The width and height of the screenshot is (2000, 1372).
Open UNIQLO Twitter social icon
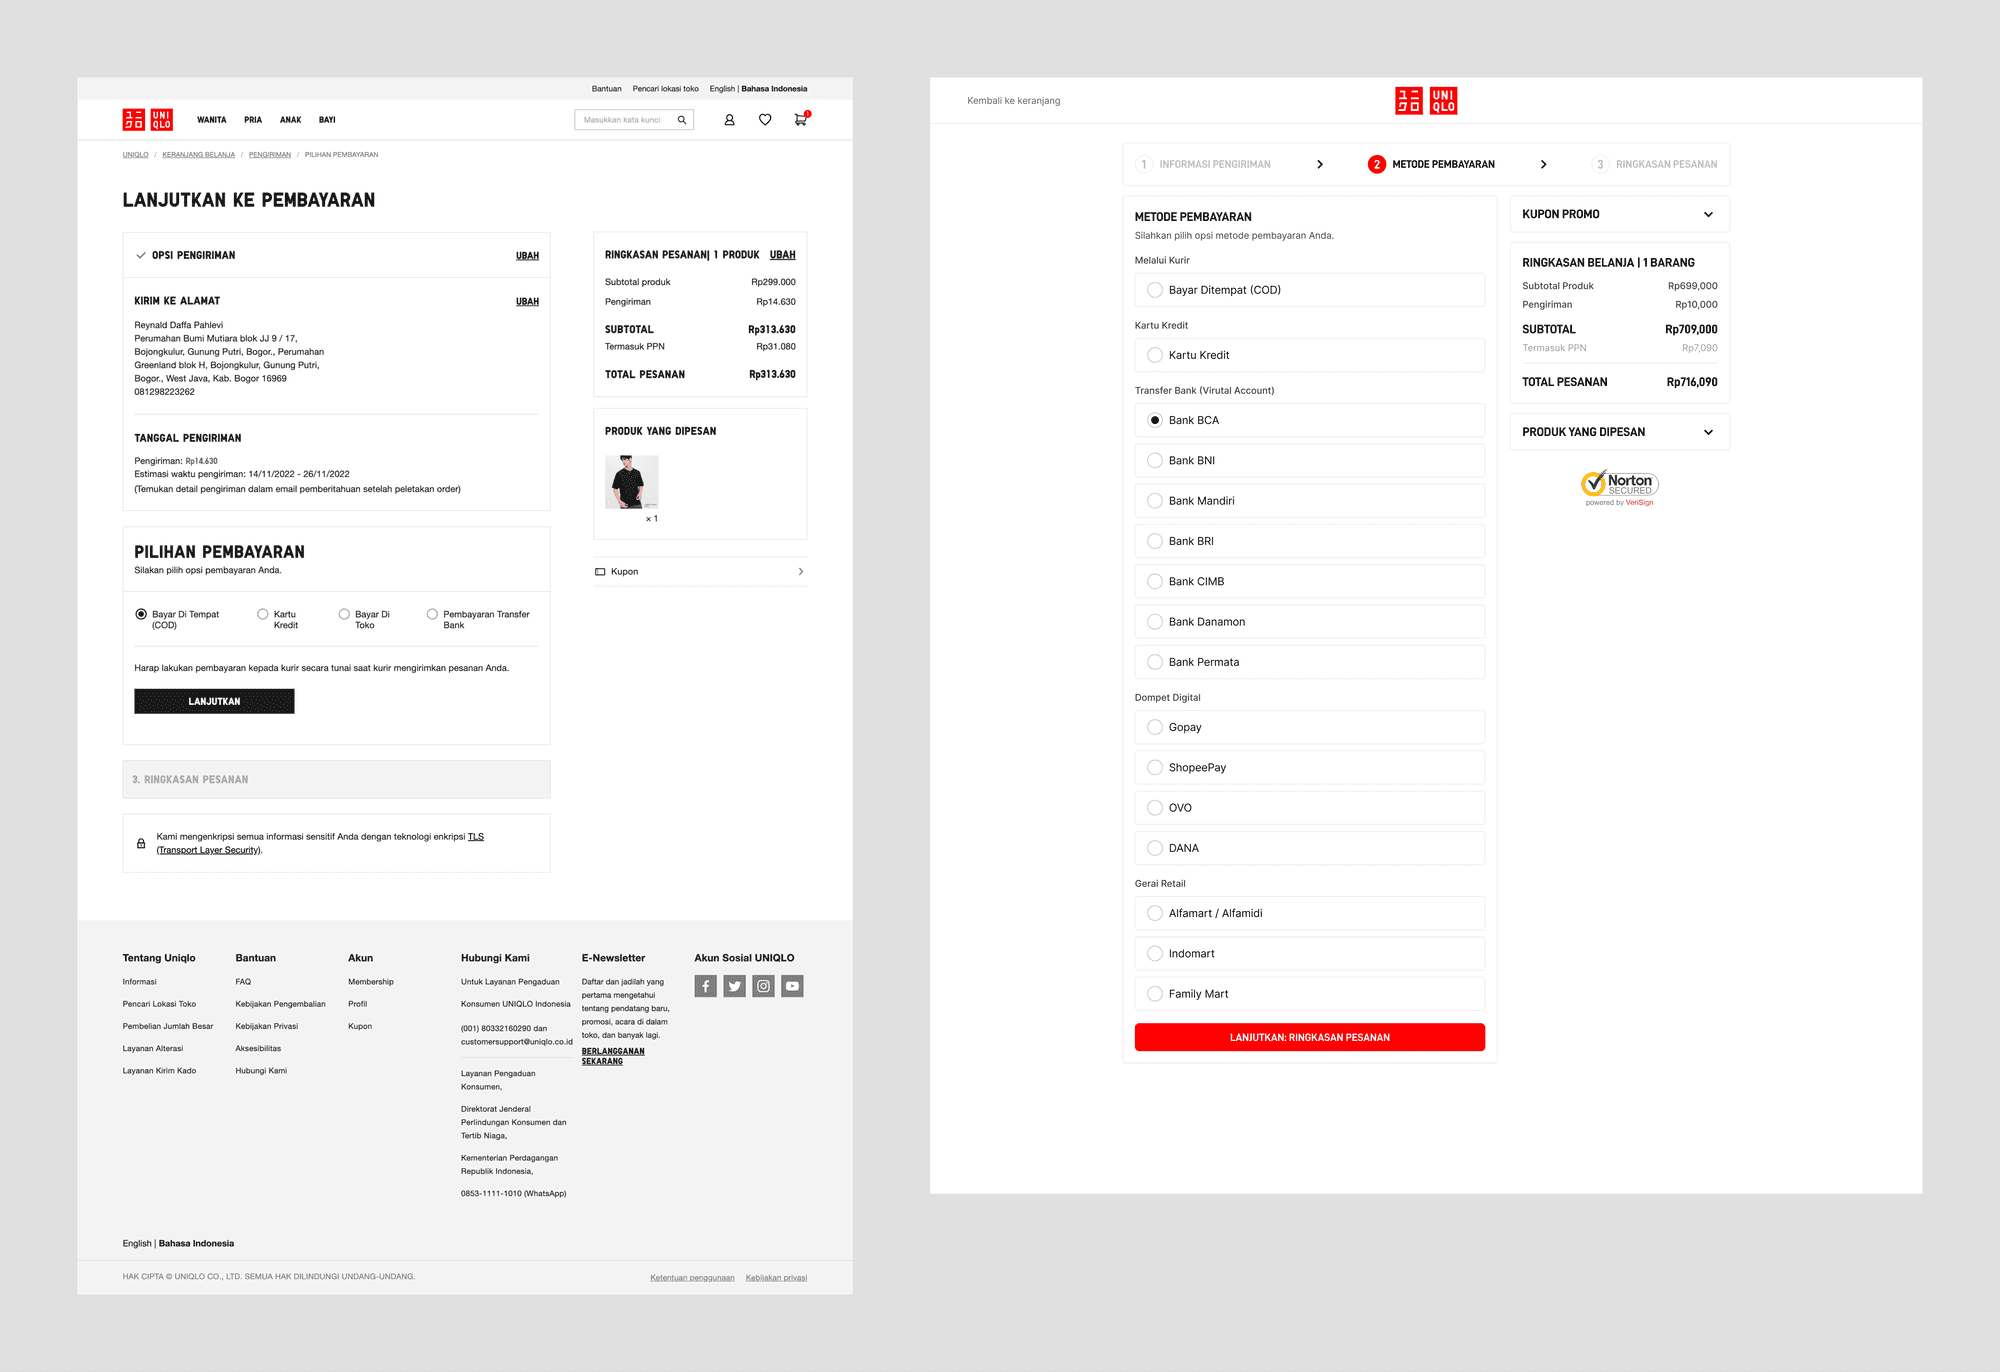(x=735, y=986)
